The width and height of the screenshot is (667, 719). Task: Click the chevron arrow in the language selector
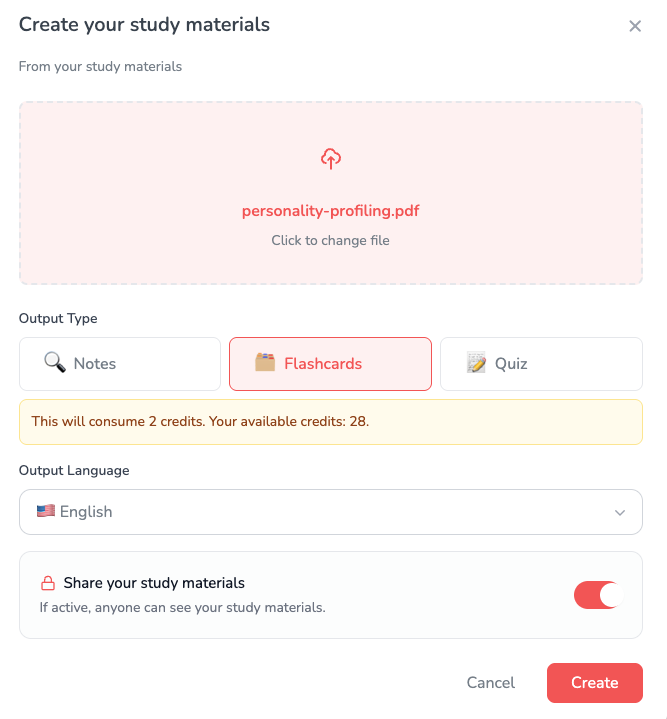coord(620,512)
